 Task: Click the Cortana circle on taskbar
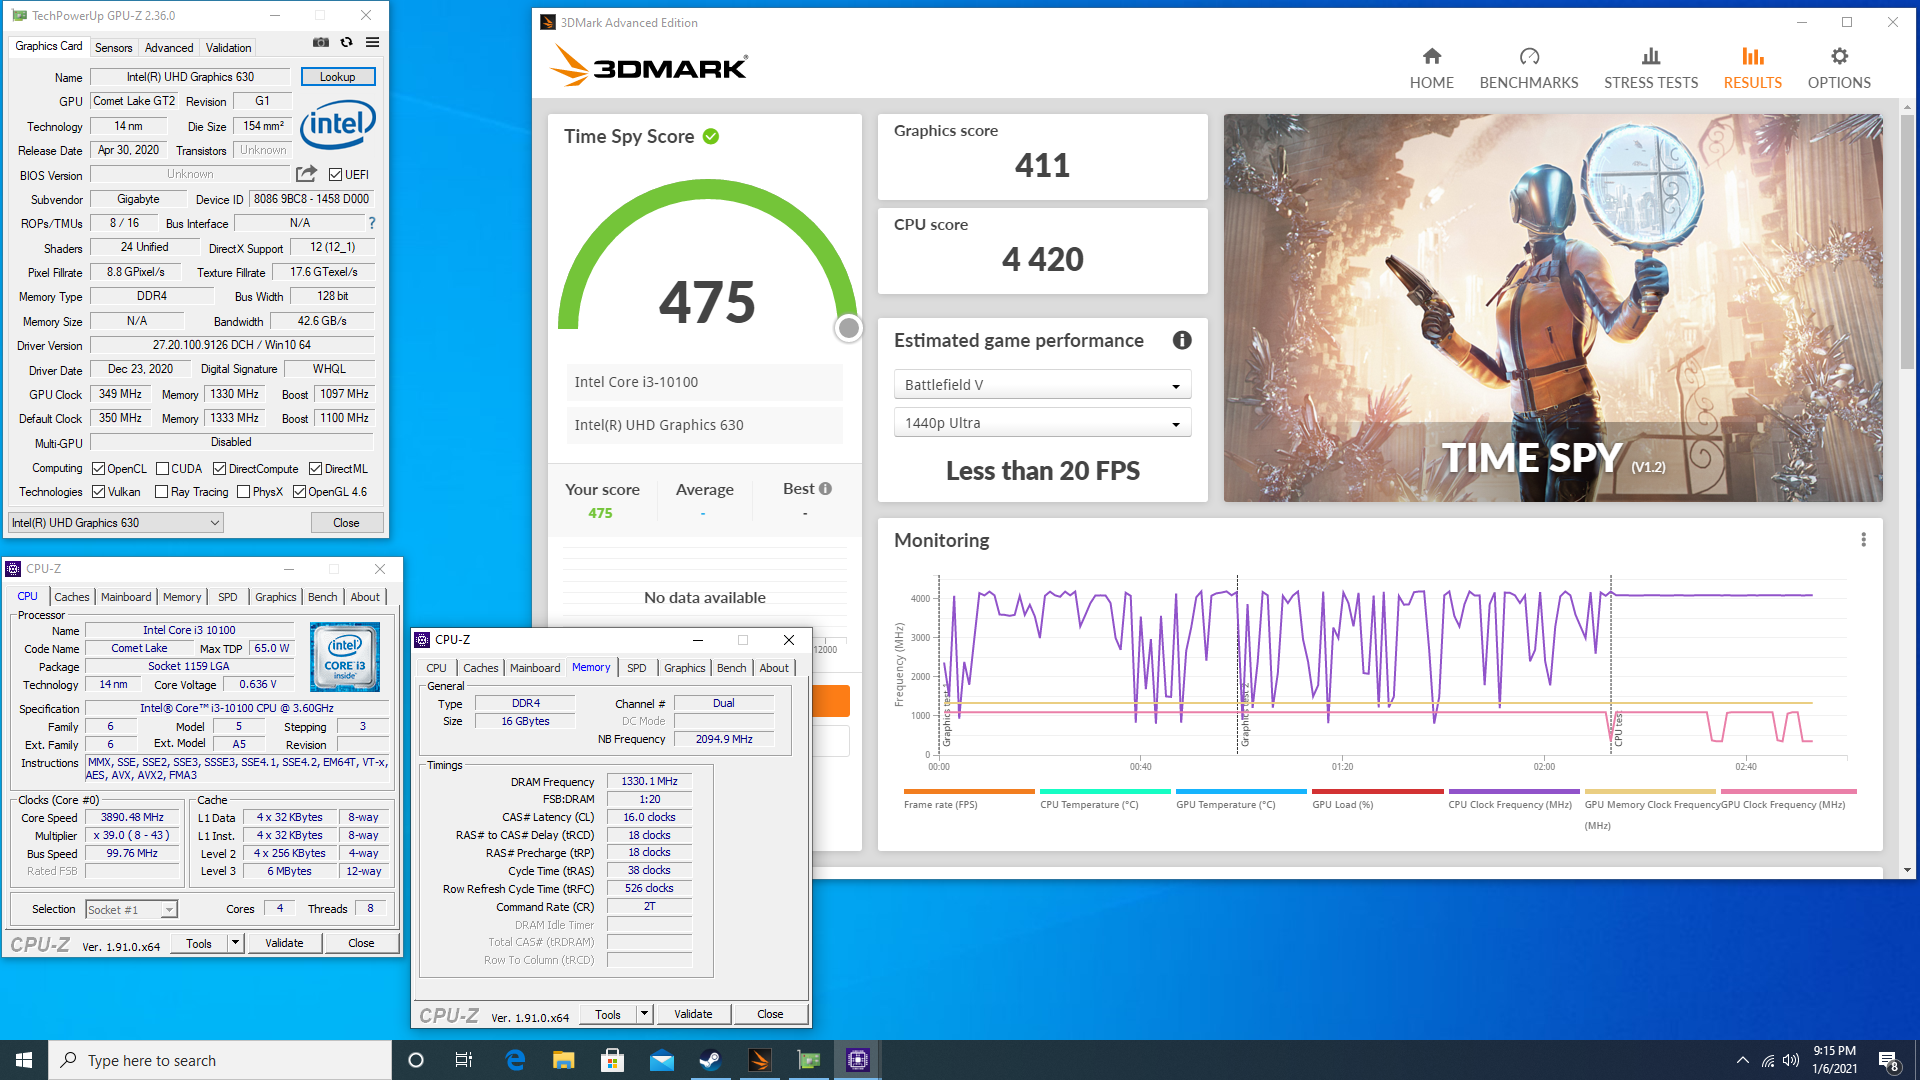[x=416, y=1060]
